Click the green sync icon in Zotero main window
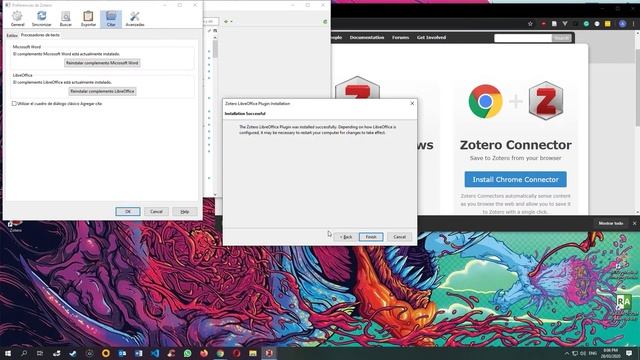Image resolution: width=640 pixels, height=360 pixels. 325,22
